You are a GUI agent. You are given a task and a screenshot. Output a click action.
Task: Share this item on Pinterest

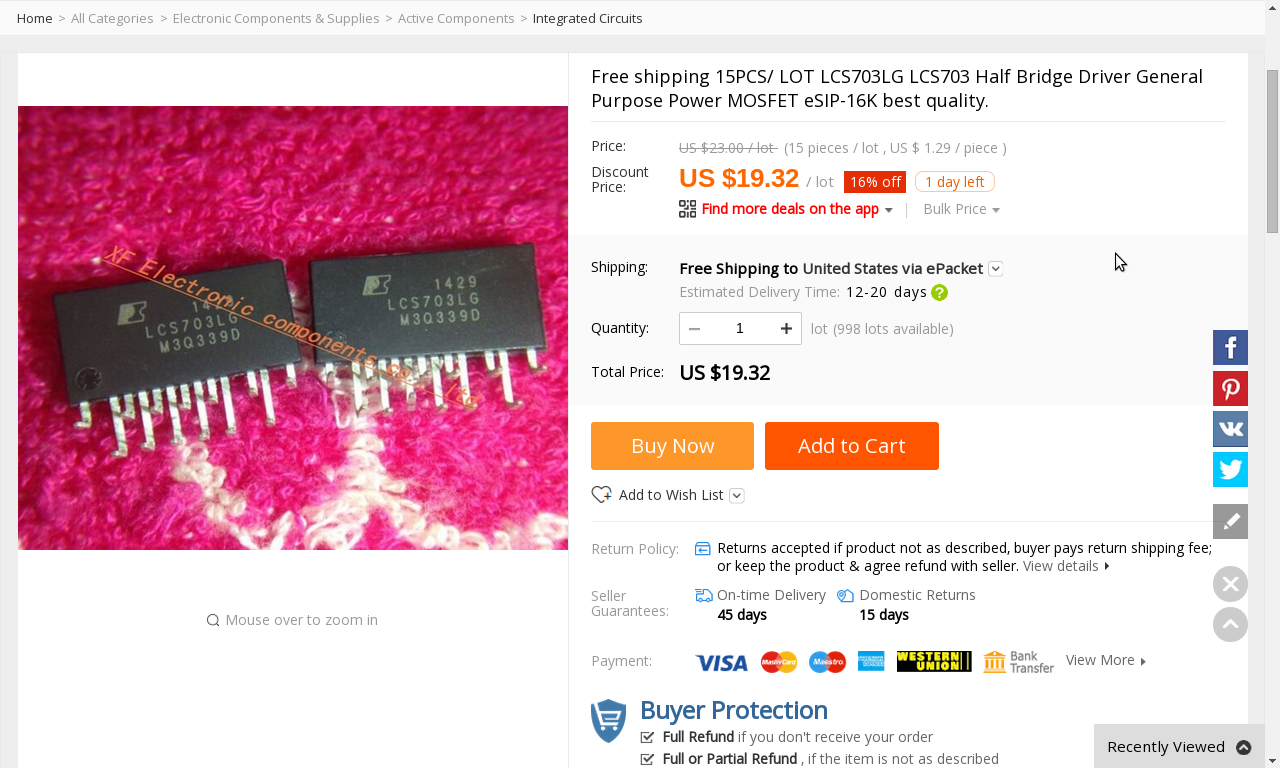[1230, 389]
